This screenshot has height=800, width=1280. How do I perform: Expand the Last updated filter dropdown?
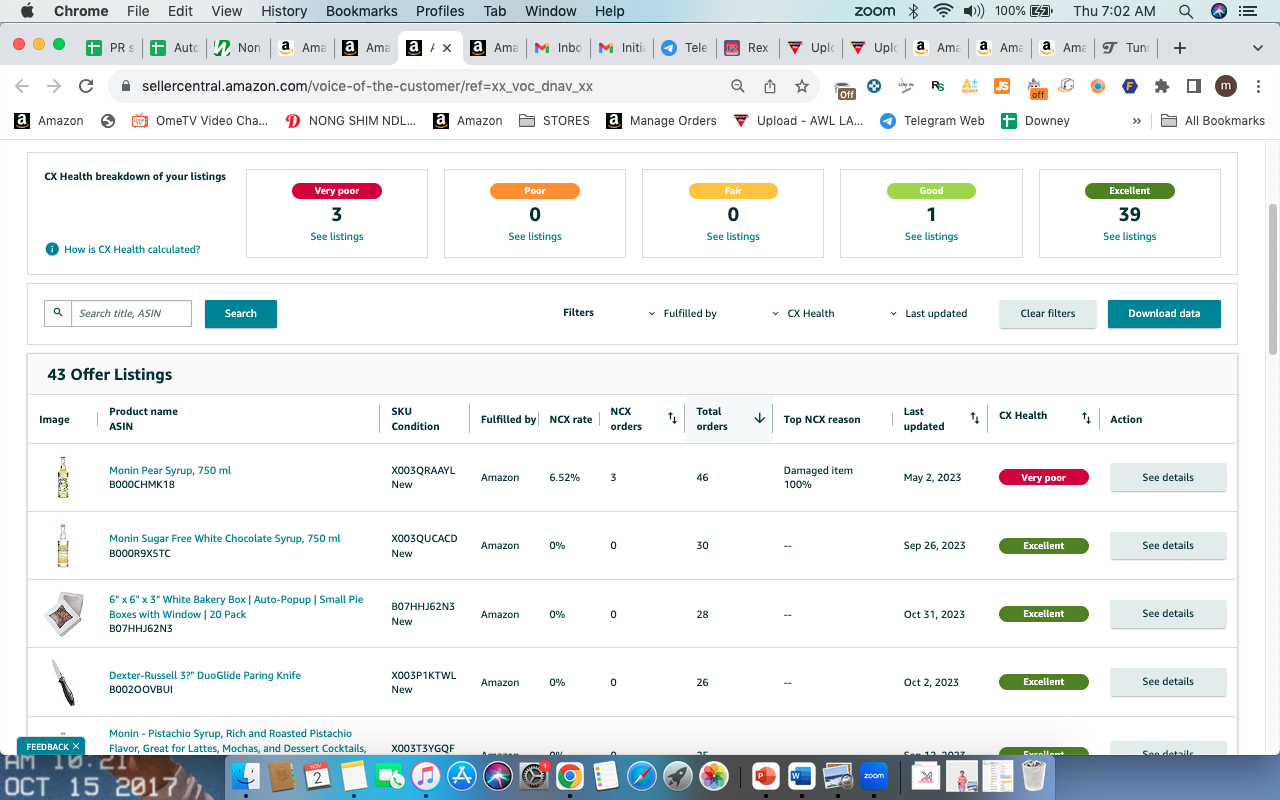(x=929, y=313)
